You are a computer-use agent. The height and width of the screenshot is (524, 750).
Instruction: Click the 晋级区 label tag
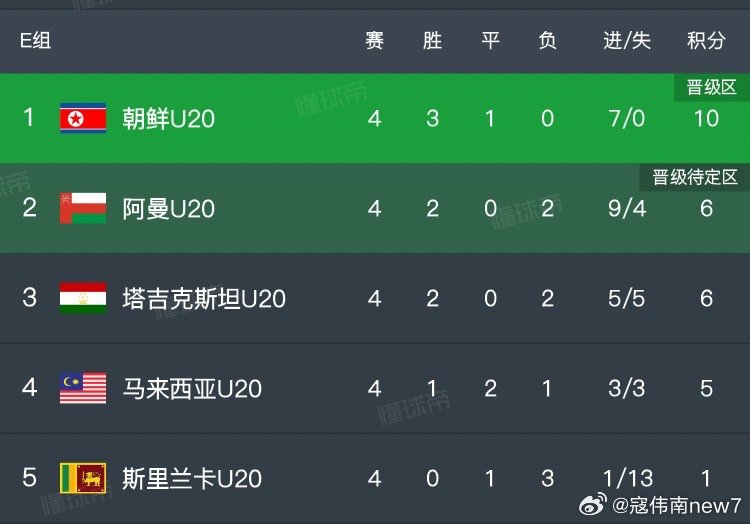[x=712, y=87]
